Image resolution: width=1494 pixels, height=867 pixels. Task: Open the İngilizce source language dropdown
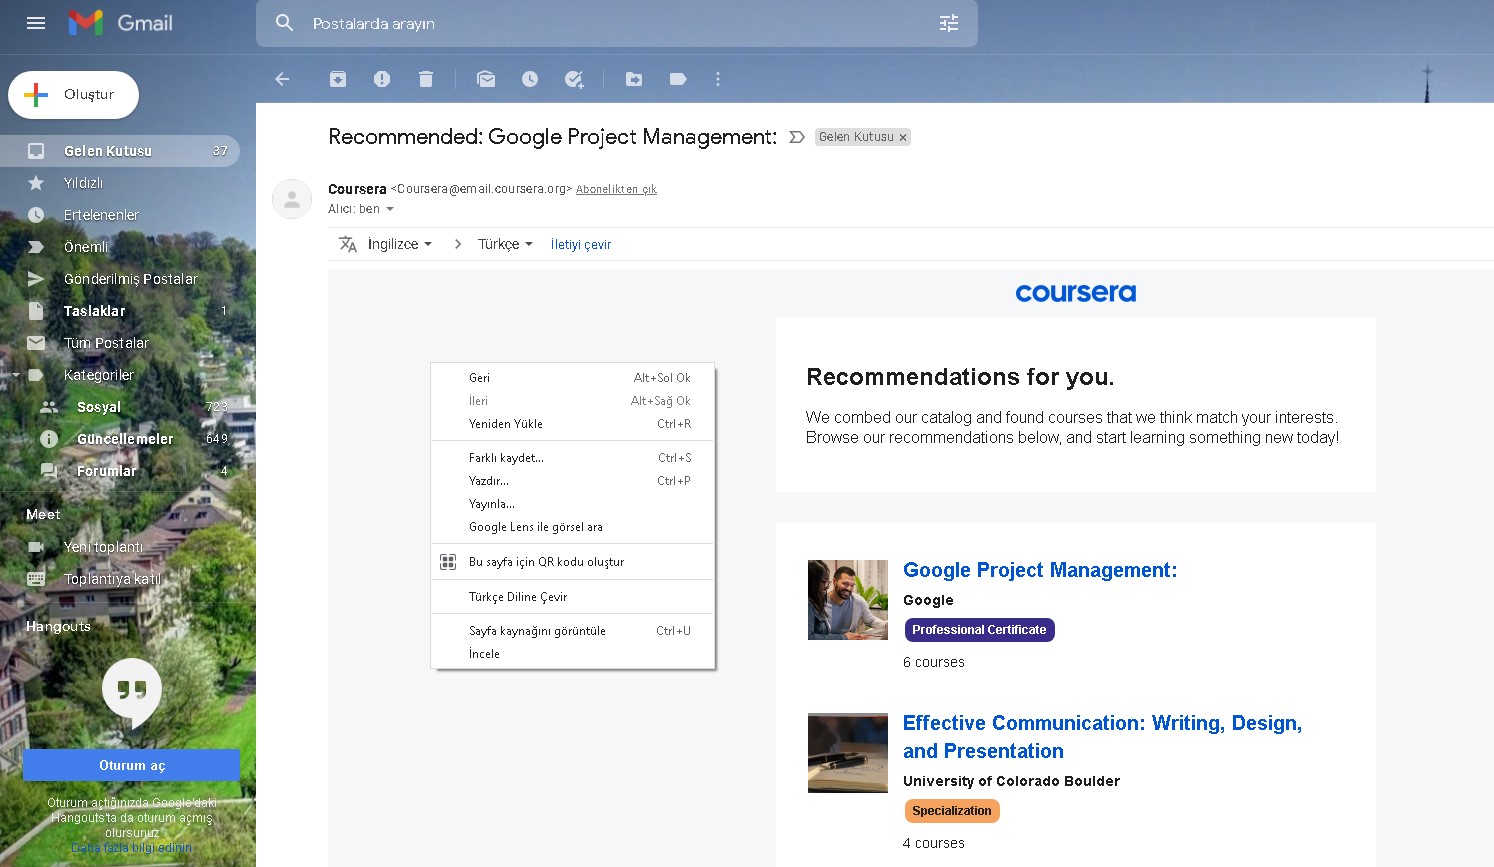pyautogui.click(x=397, y=243)
